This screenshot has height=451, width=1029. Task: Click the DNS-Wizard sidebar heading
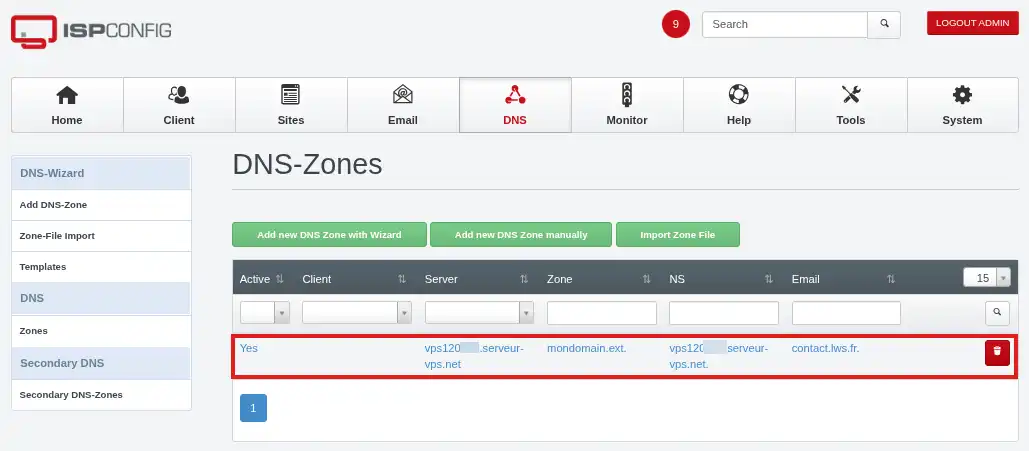(x=101, y=173)
